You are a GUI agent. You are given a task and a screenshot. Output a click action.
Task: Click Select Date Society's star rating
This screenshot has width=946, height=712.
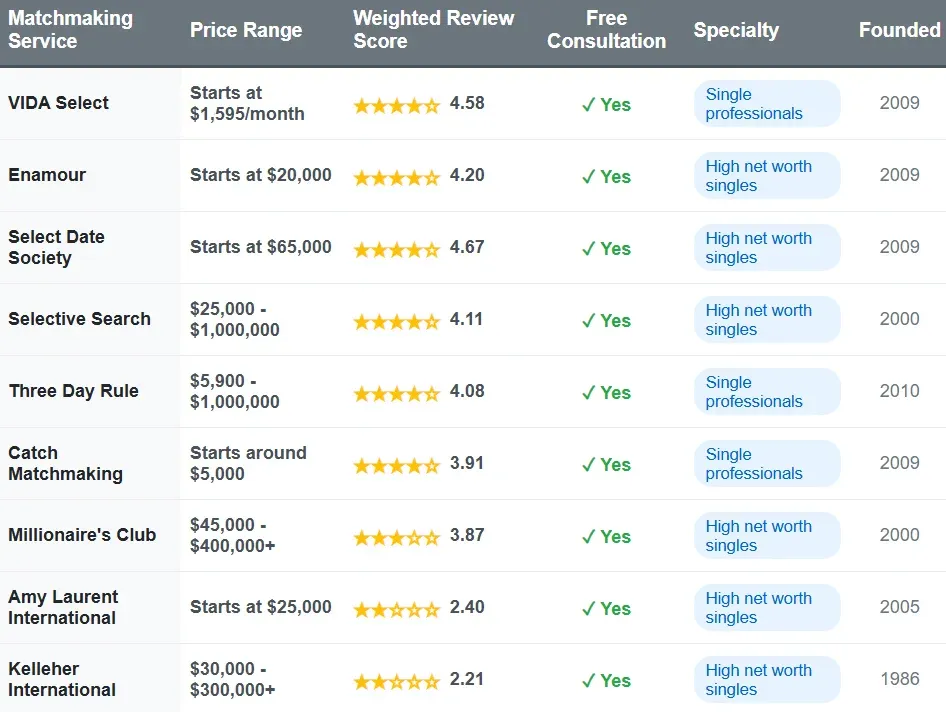[x=396, y=249]
